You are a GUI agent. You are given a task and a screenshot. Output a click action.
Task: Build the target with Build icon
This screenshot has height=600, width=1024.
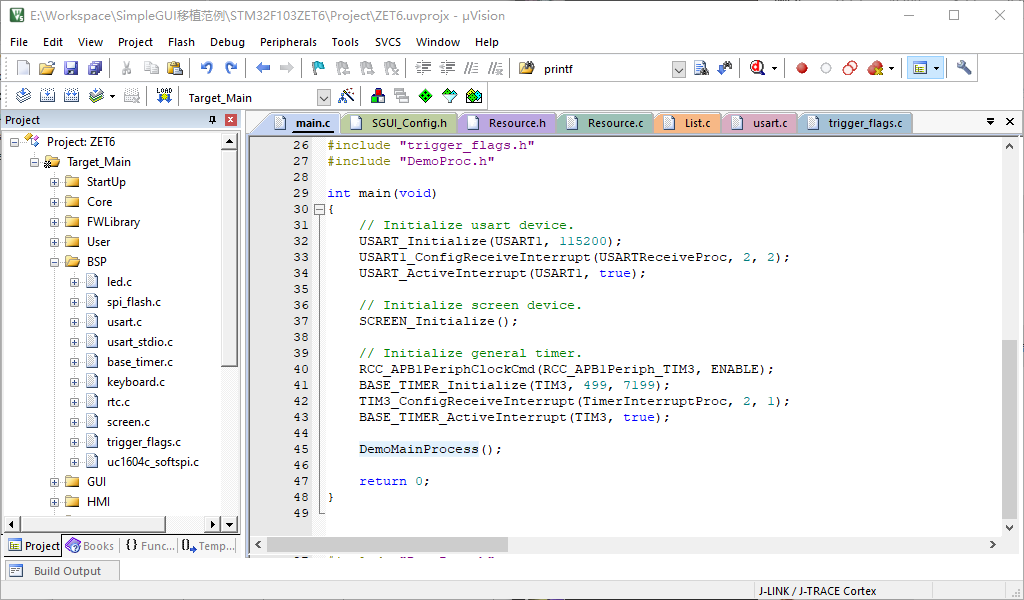[47, 97]
